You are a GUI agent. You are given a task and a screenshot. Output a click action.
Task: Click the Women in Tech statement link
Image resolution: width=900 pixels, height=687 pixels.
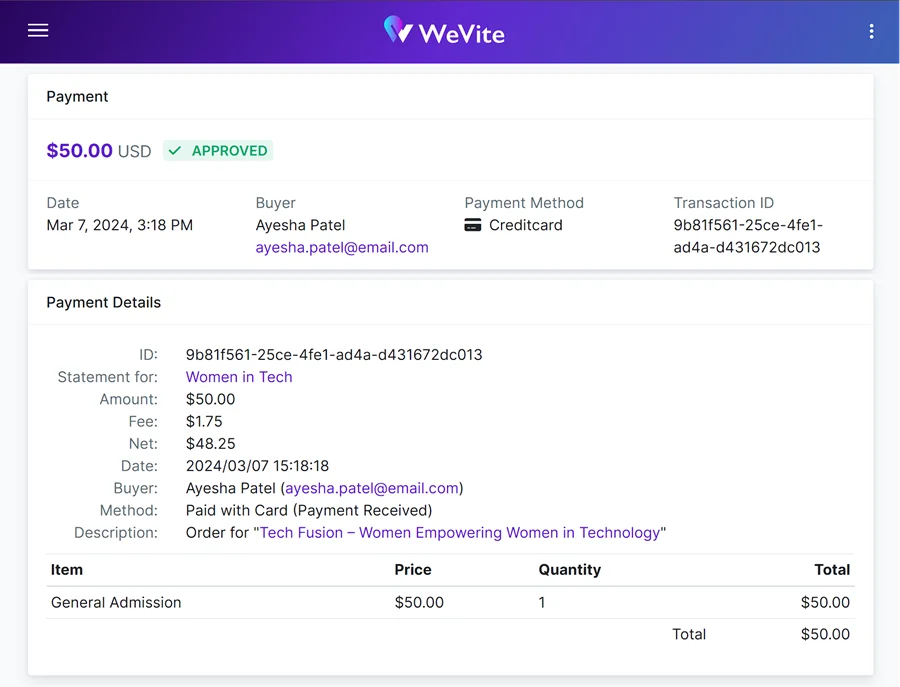[238, 377]
